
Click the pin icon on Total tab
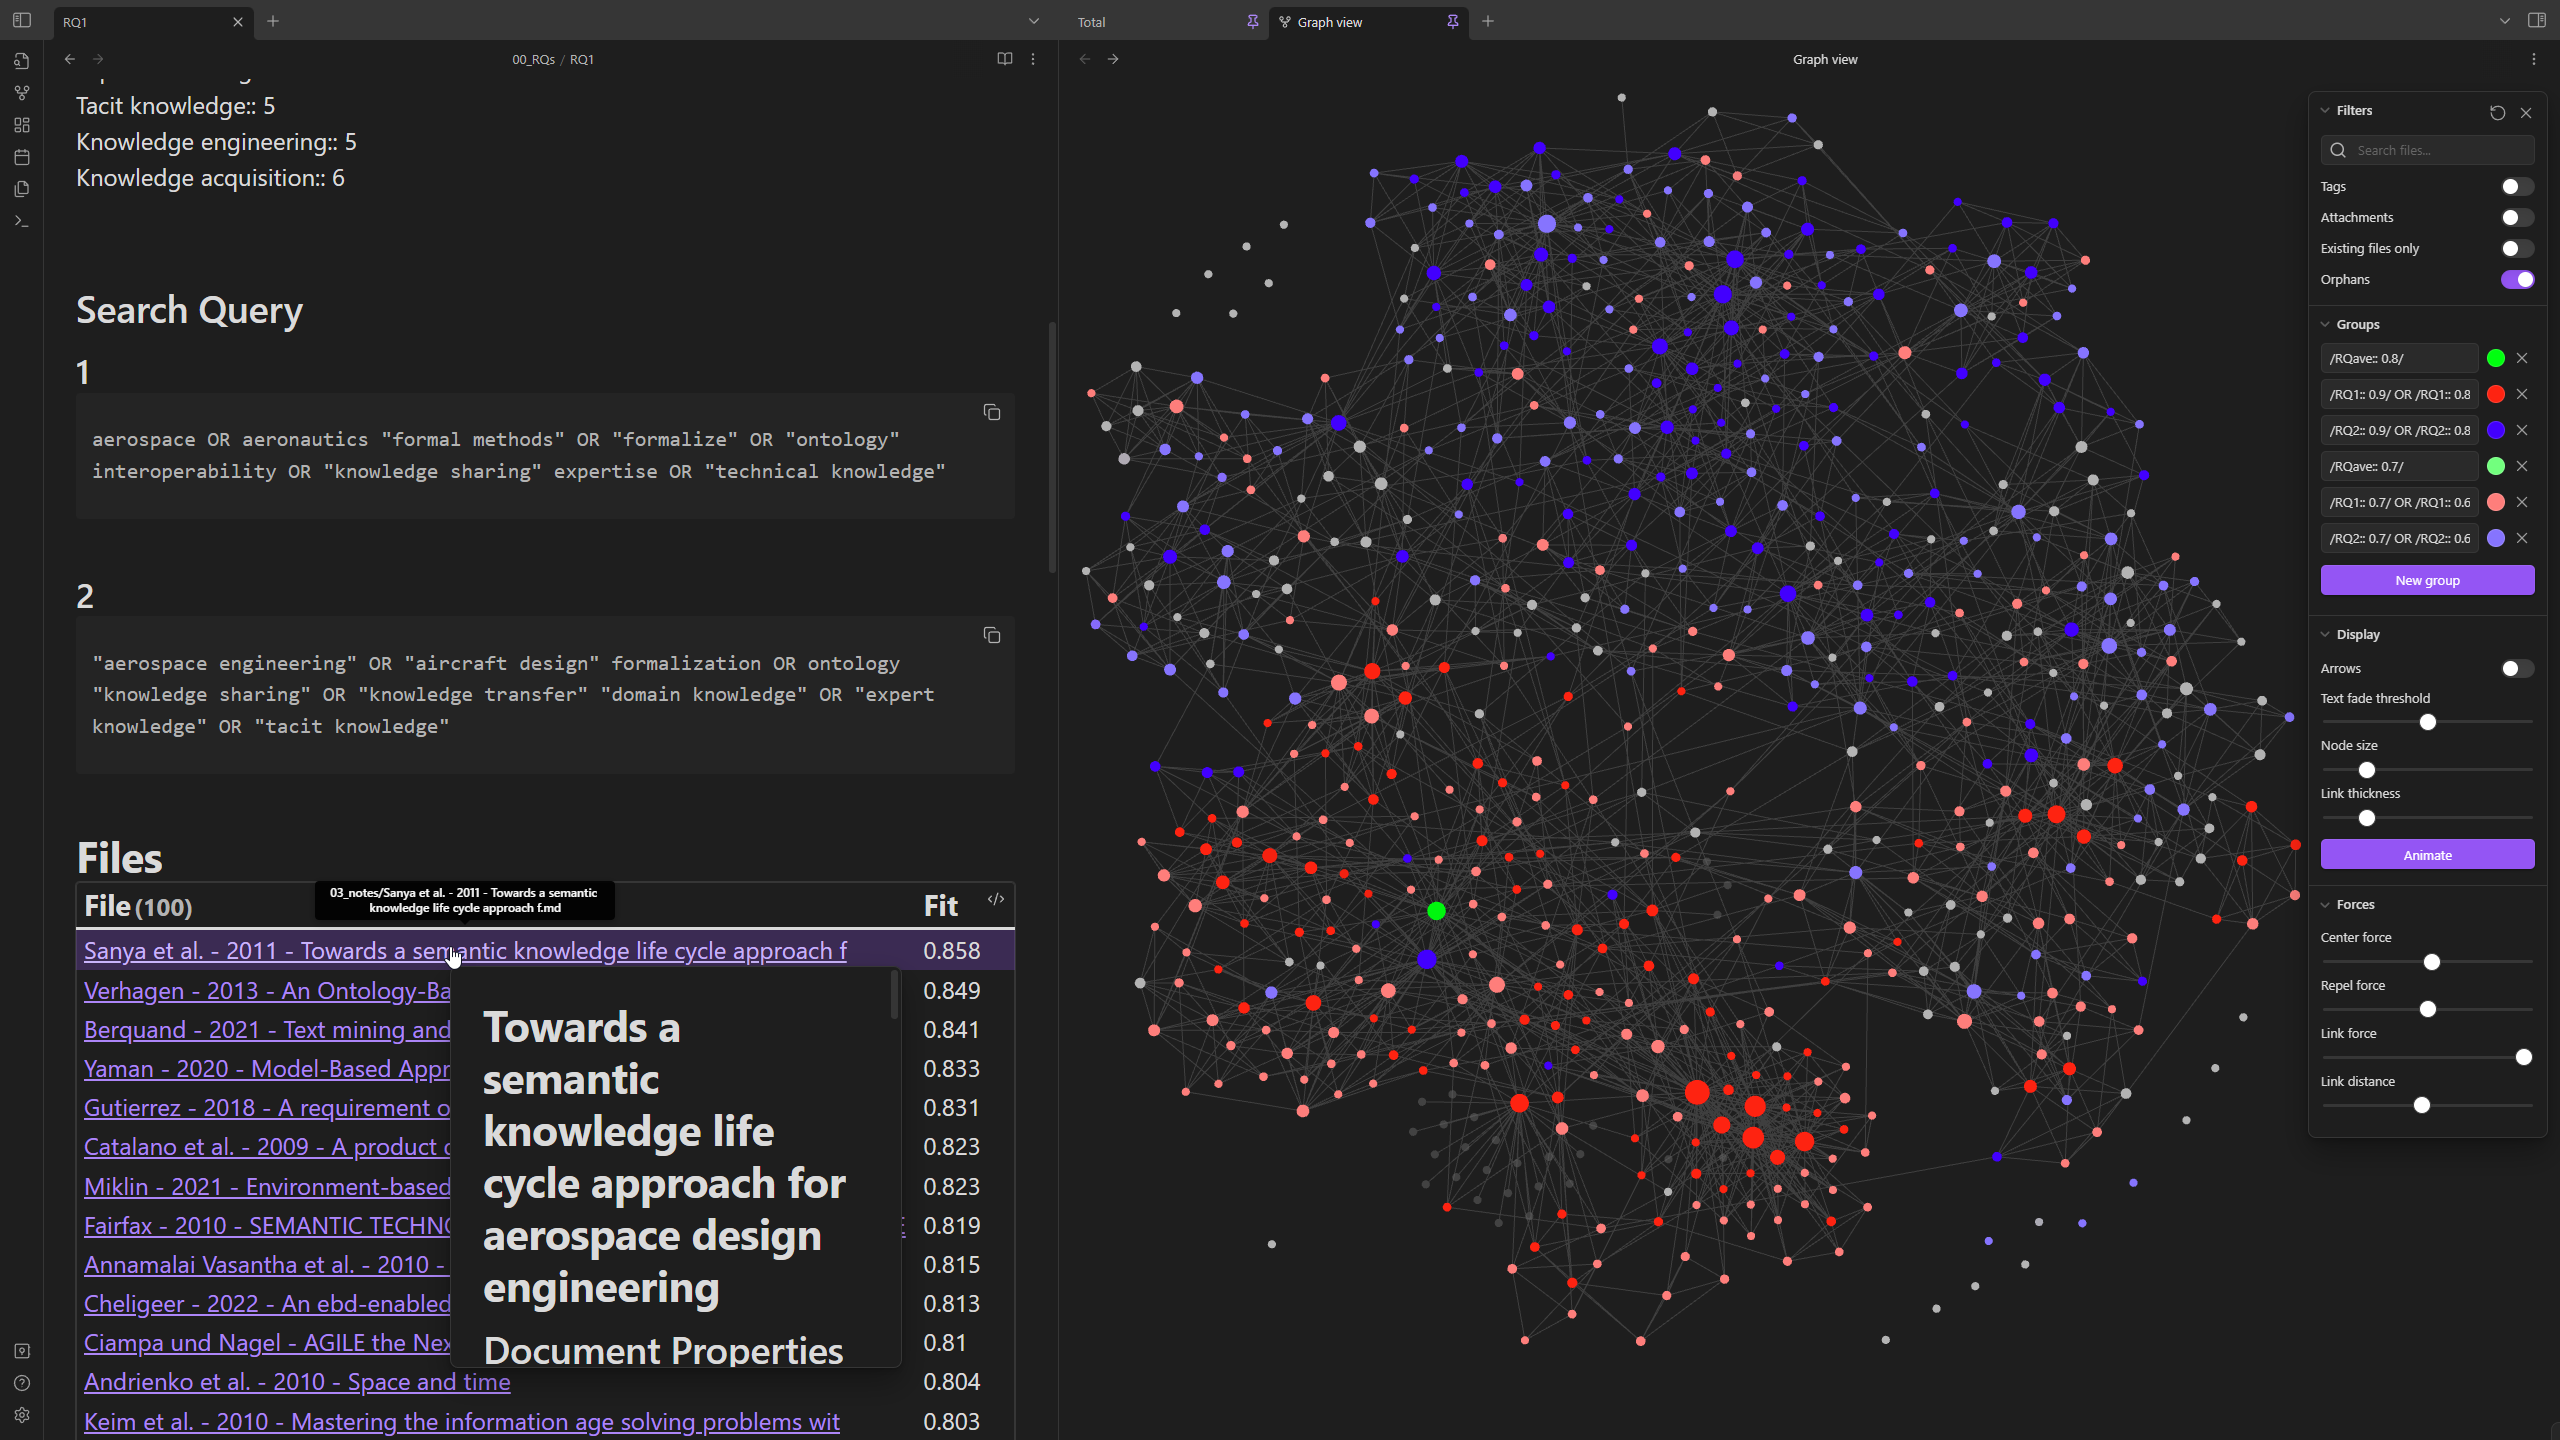click(1252, 22)
